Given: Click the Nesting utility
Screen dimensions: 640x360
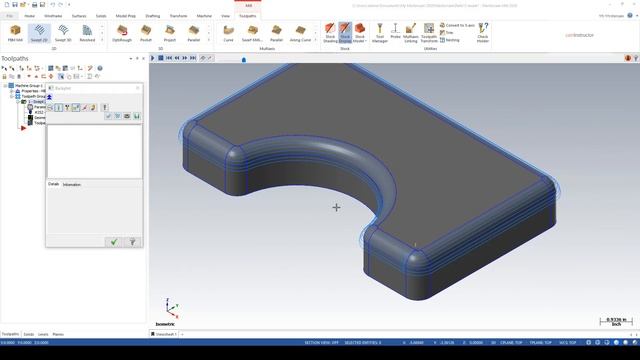Looking at the screenshot, I should (449, 40).
